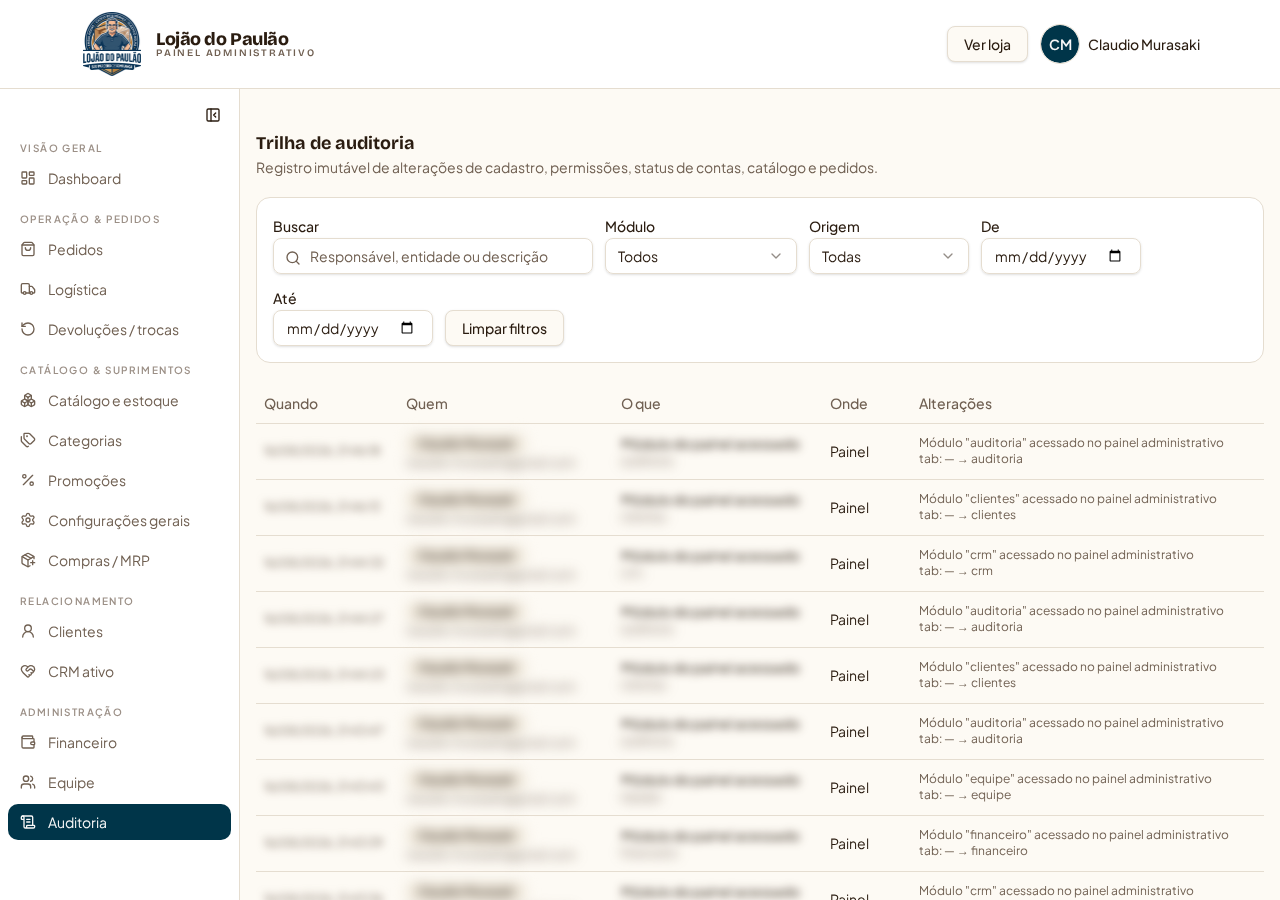
Task: Open Promoções in the sidebar
Action: coord(119,480)
